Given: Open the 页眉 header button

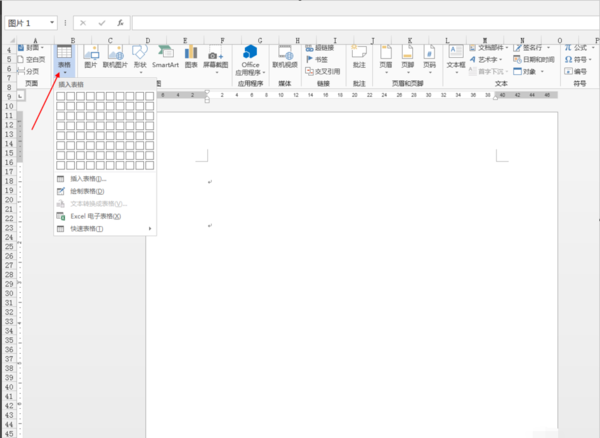Looking at the screenshot, I should click(x=386, y=58).
